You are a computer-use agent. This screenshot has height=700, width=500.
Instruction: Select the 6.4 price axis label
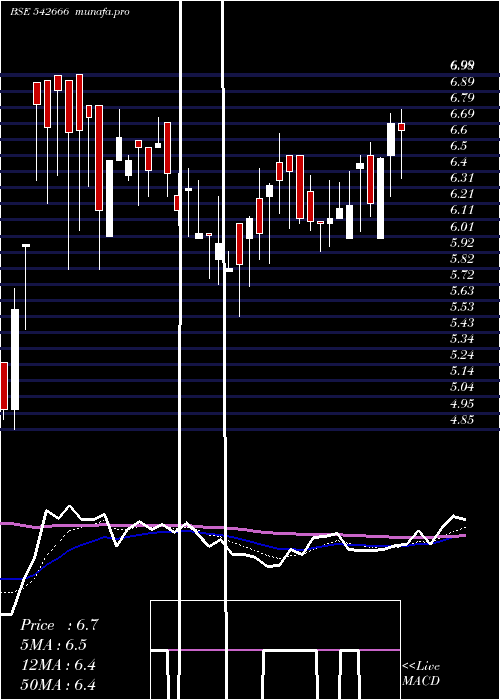tap(459, 162)
